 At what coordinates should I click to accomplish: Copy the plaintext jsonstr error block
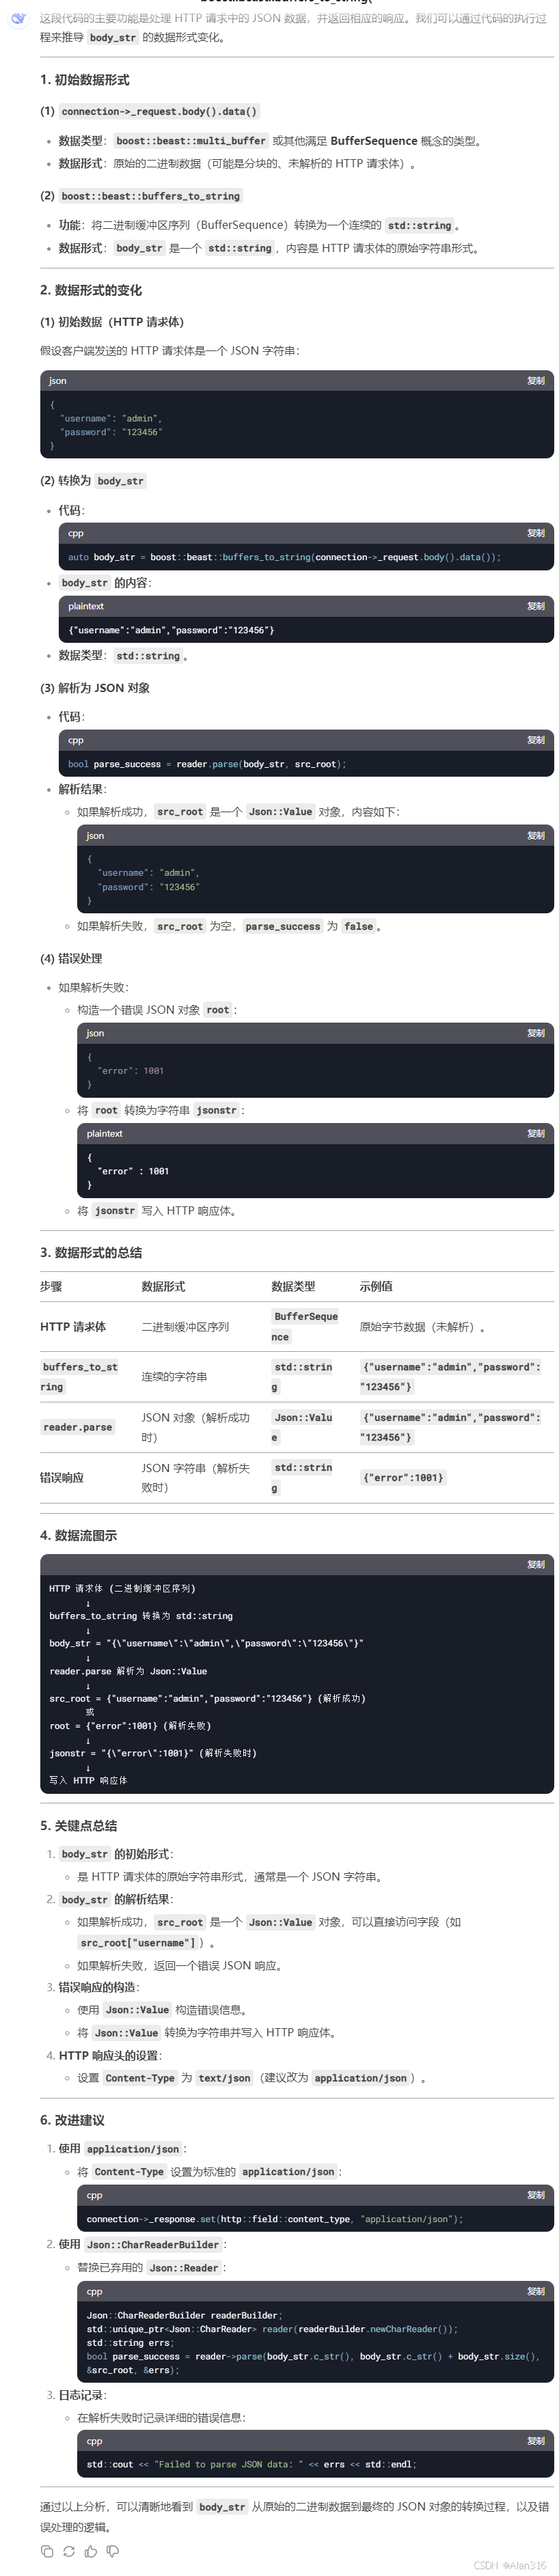(x=536, y=1133)
